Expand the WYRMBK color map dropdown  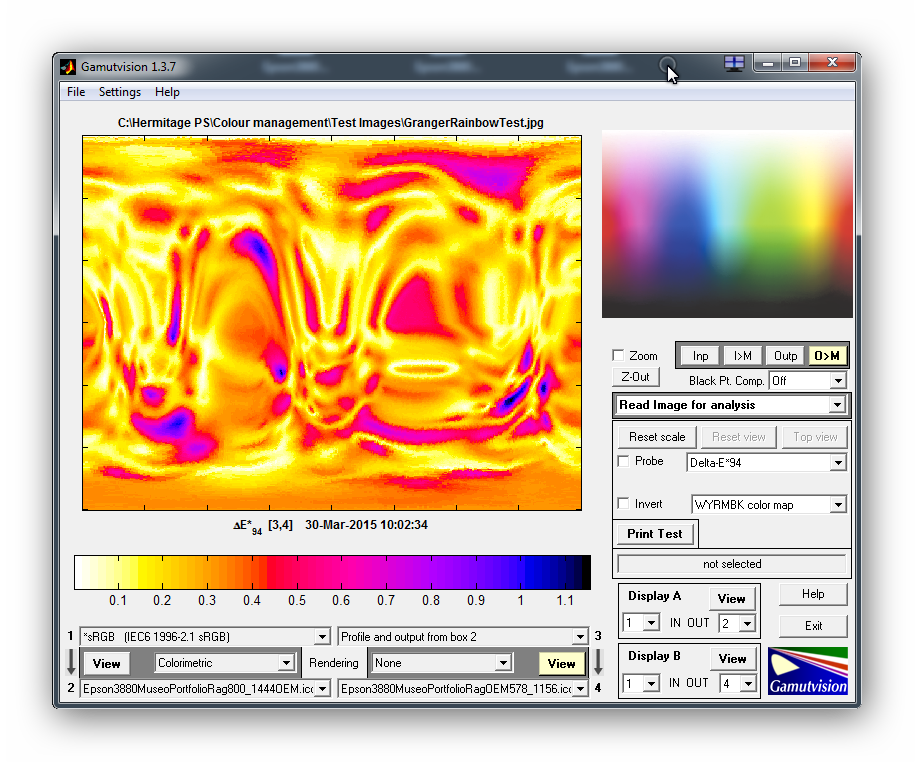(x=769, y=505)
